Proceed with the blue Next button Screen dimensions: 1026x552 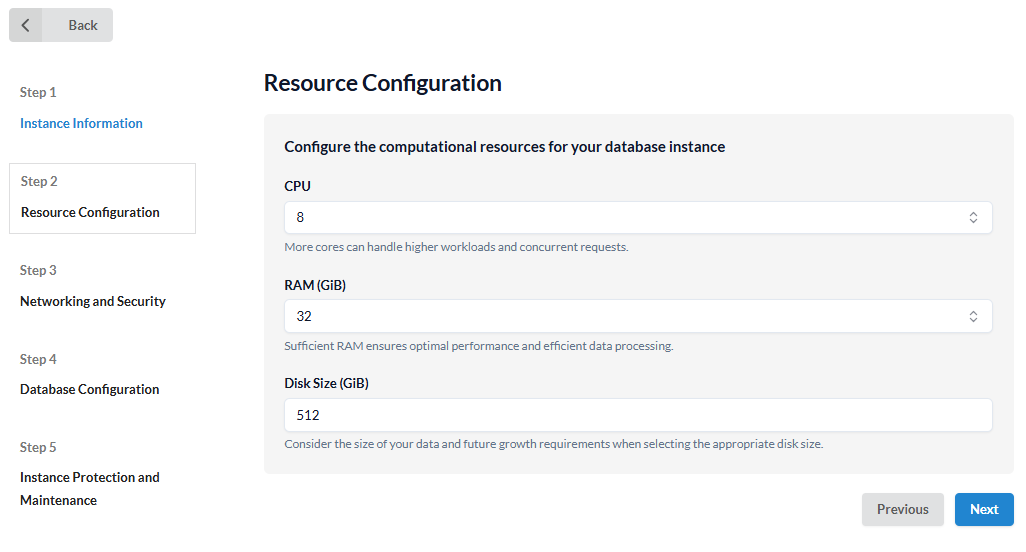(984, 509)
